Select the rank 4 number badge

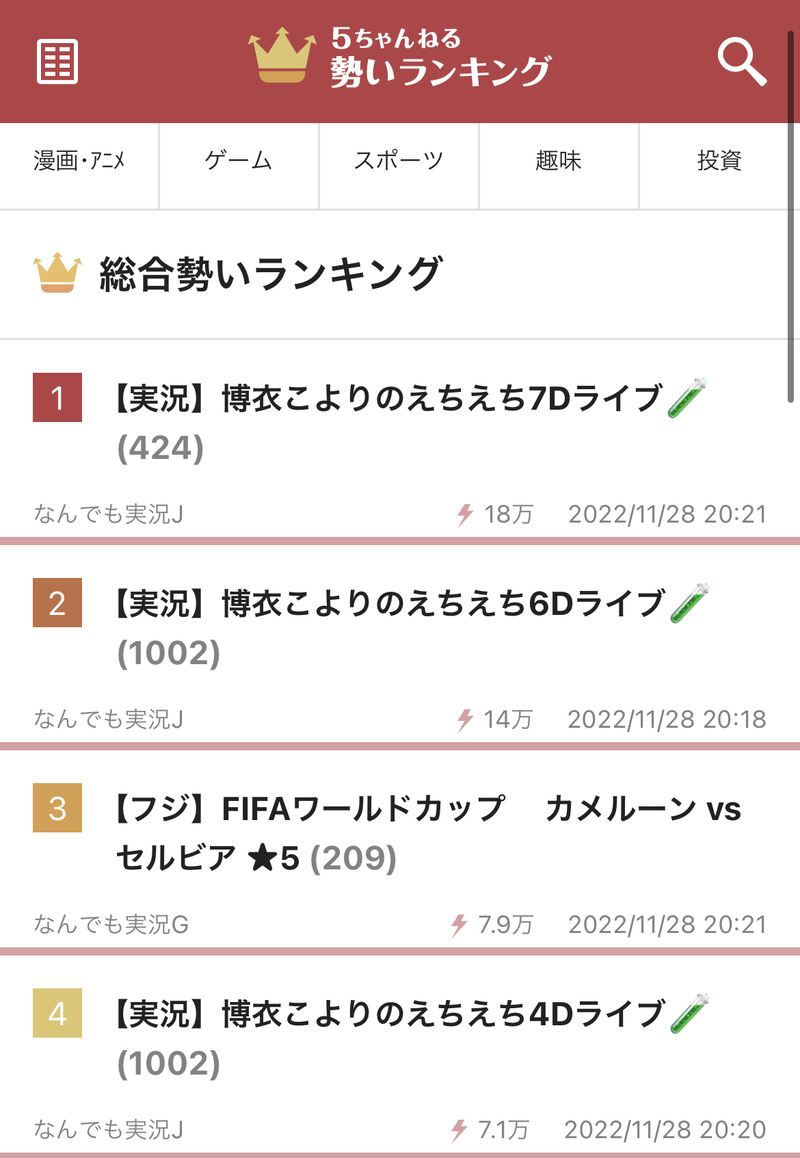[58, 1013]
